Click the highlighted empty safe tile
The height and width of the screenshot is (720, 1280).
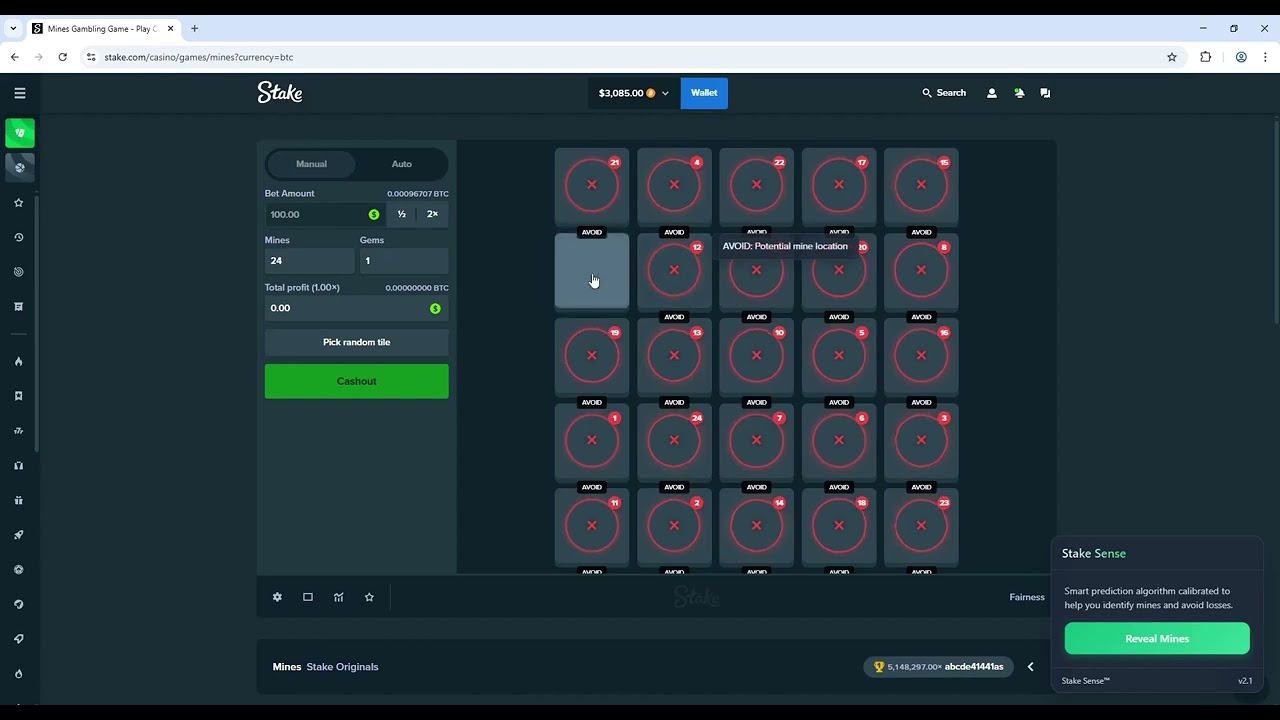592,270
